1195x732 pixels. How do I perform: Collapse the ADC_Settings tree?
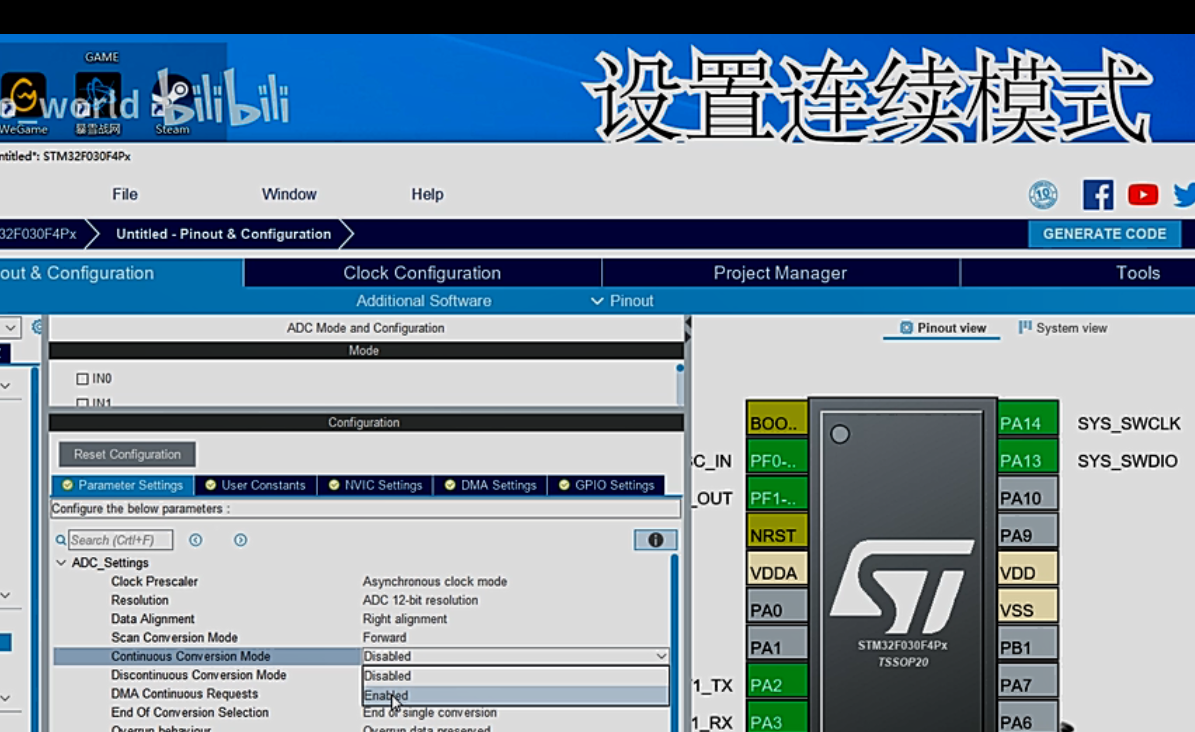point(60,562)
